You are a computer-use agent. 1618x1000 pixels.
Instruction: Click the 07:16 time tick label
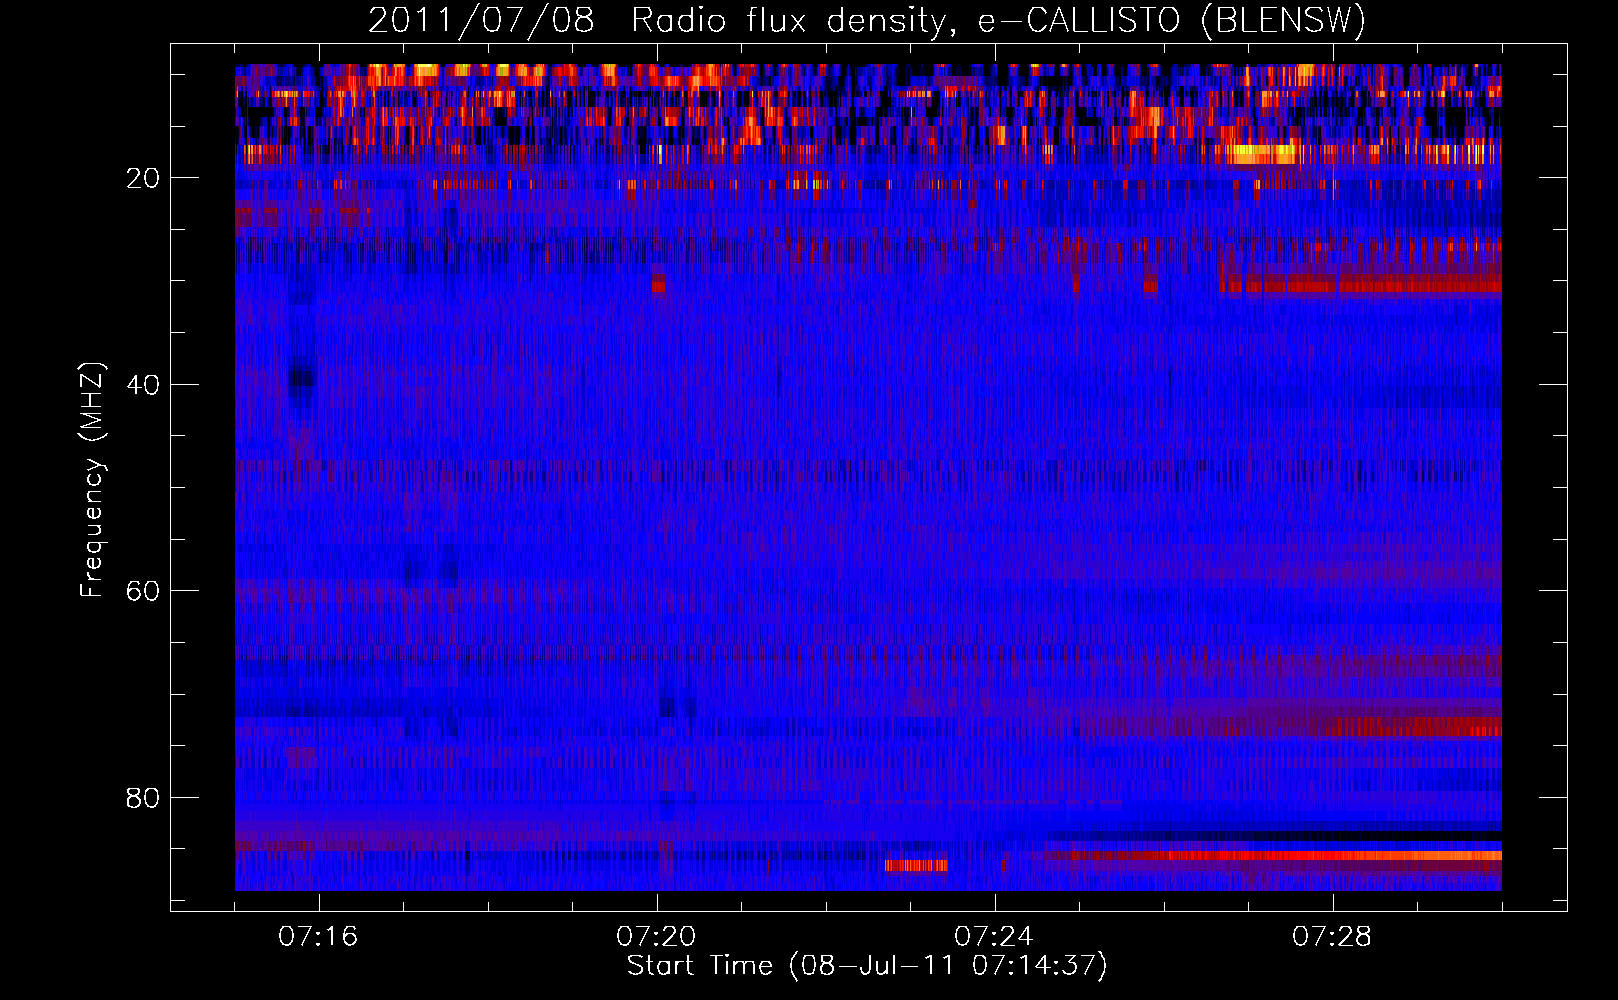pos(318,936)
